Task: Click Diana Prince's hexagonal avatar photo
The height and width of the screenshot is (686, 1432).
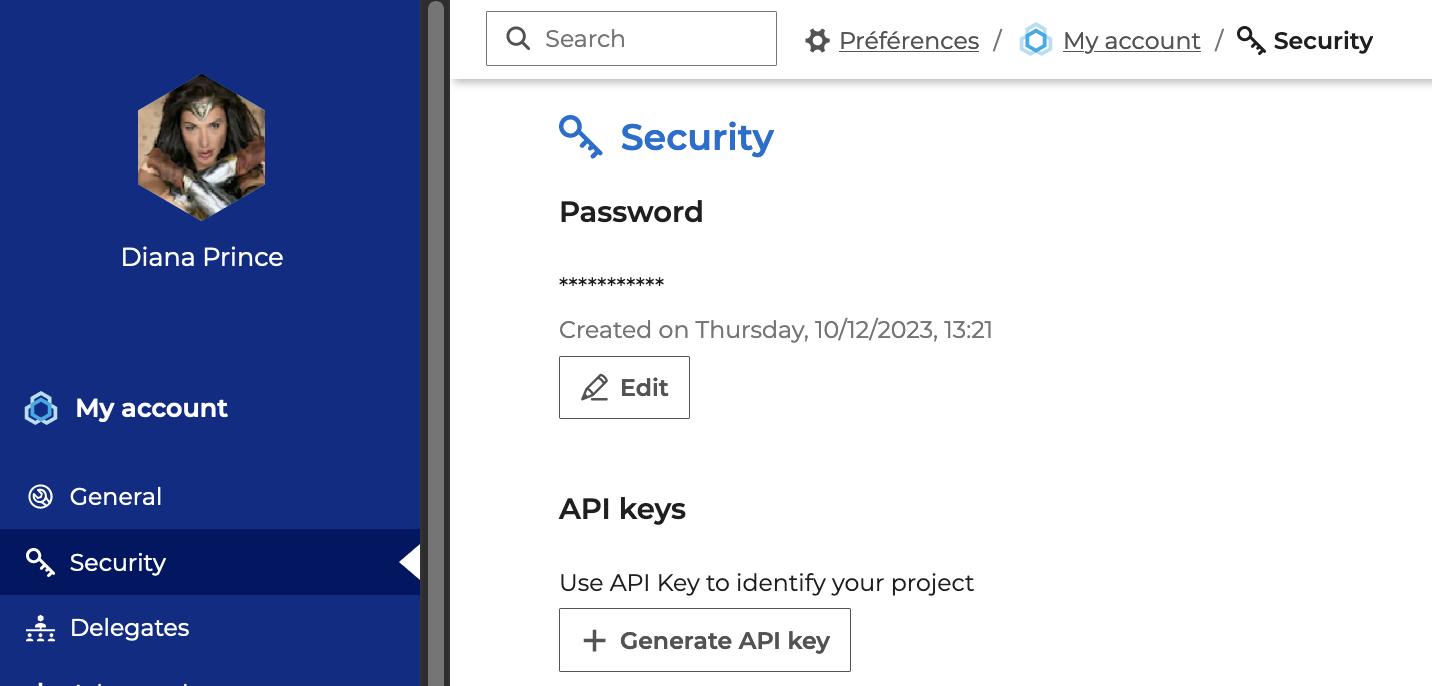Action: coord(202,147)
